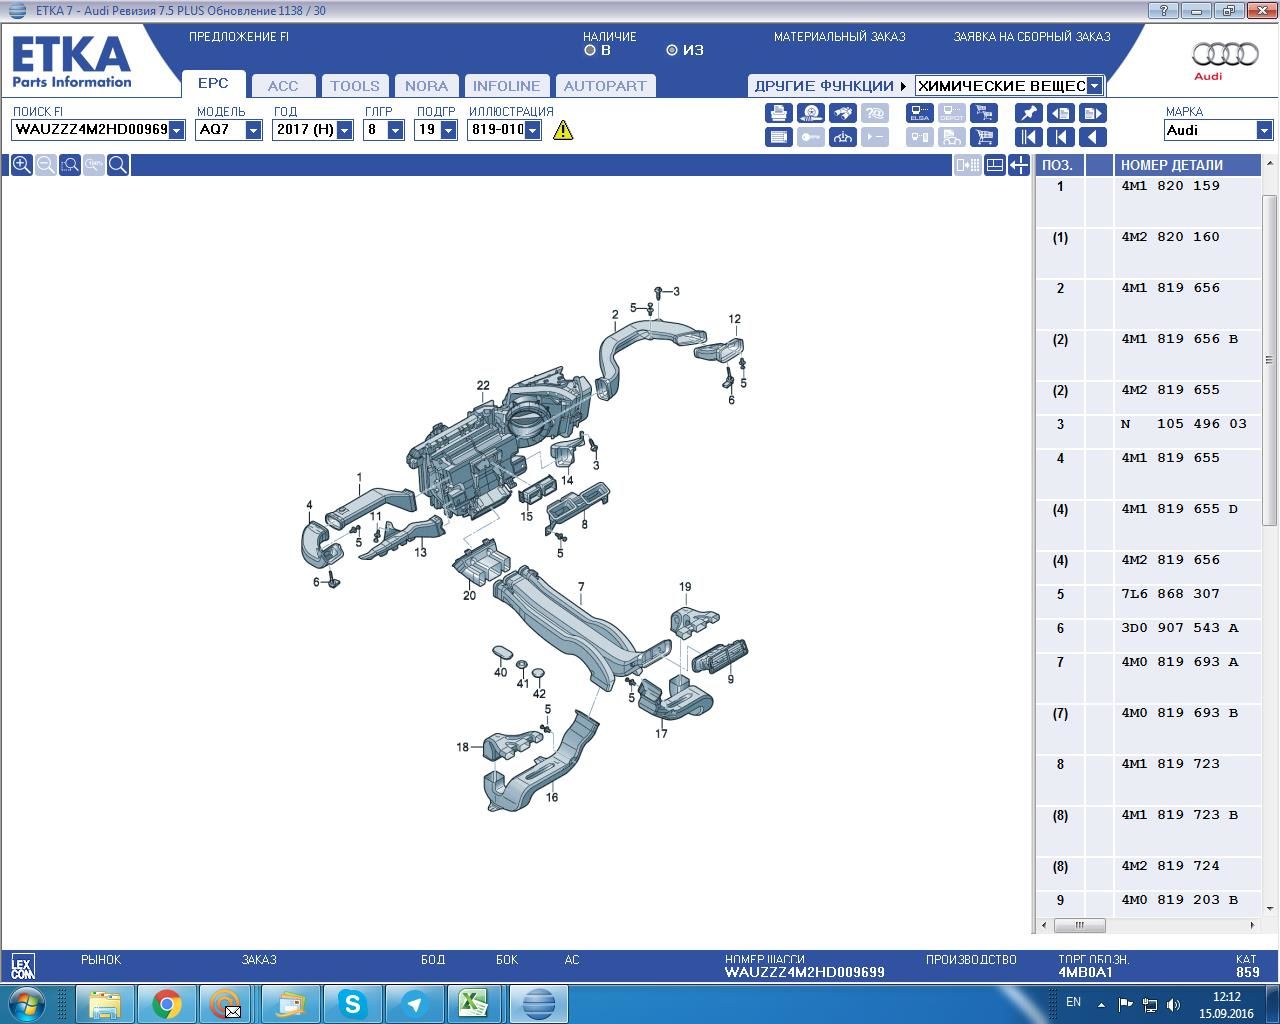1280x1024 pixels.
Task: Go to next illustration page icon
Action: point(1093,113)
